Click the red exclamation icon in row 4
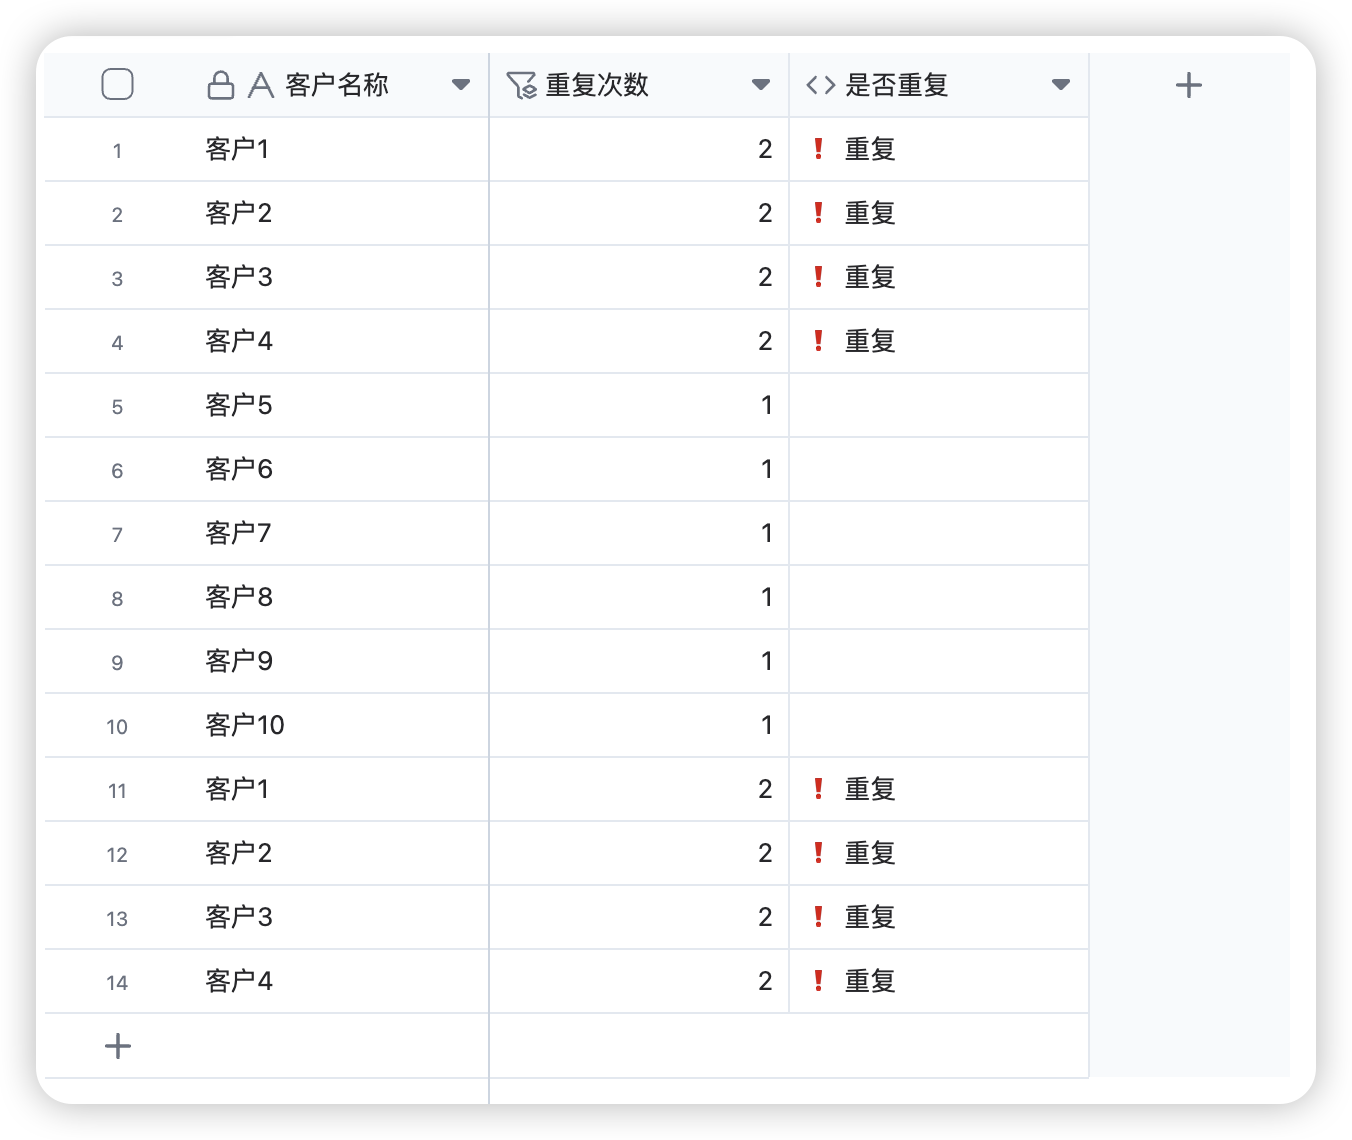The image size is (1352, 1140). tap(819, 341)
